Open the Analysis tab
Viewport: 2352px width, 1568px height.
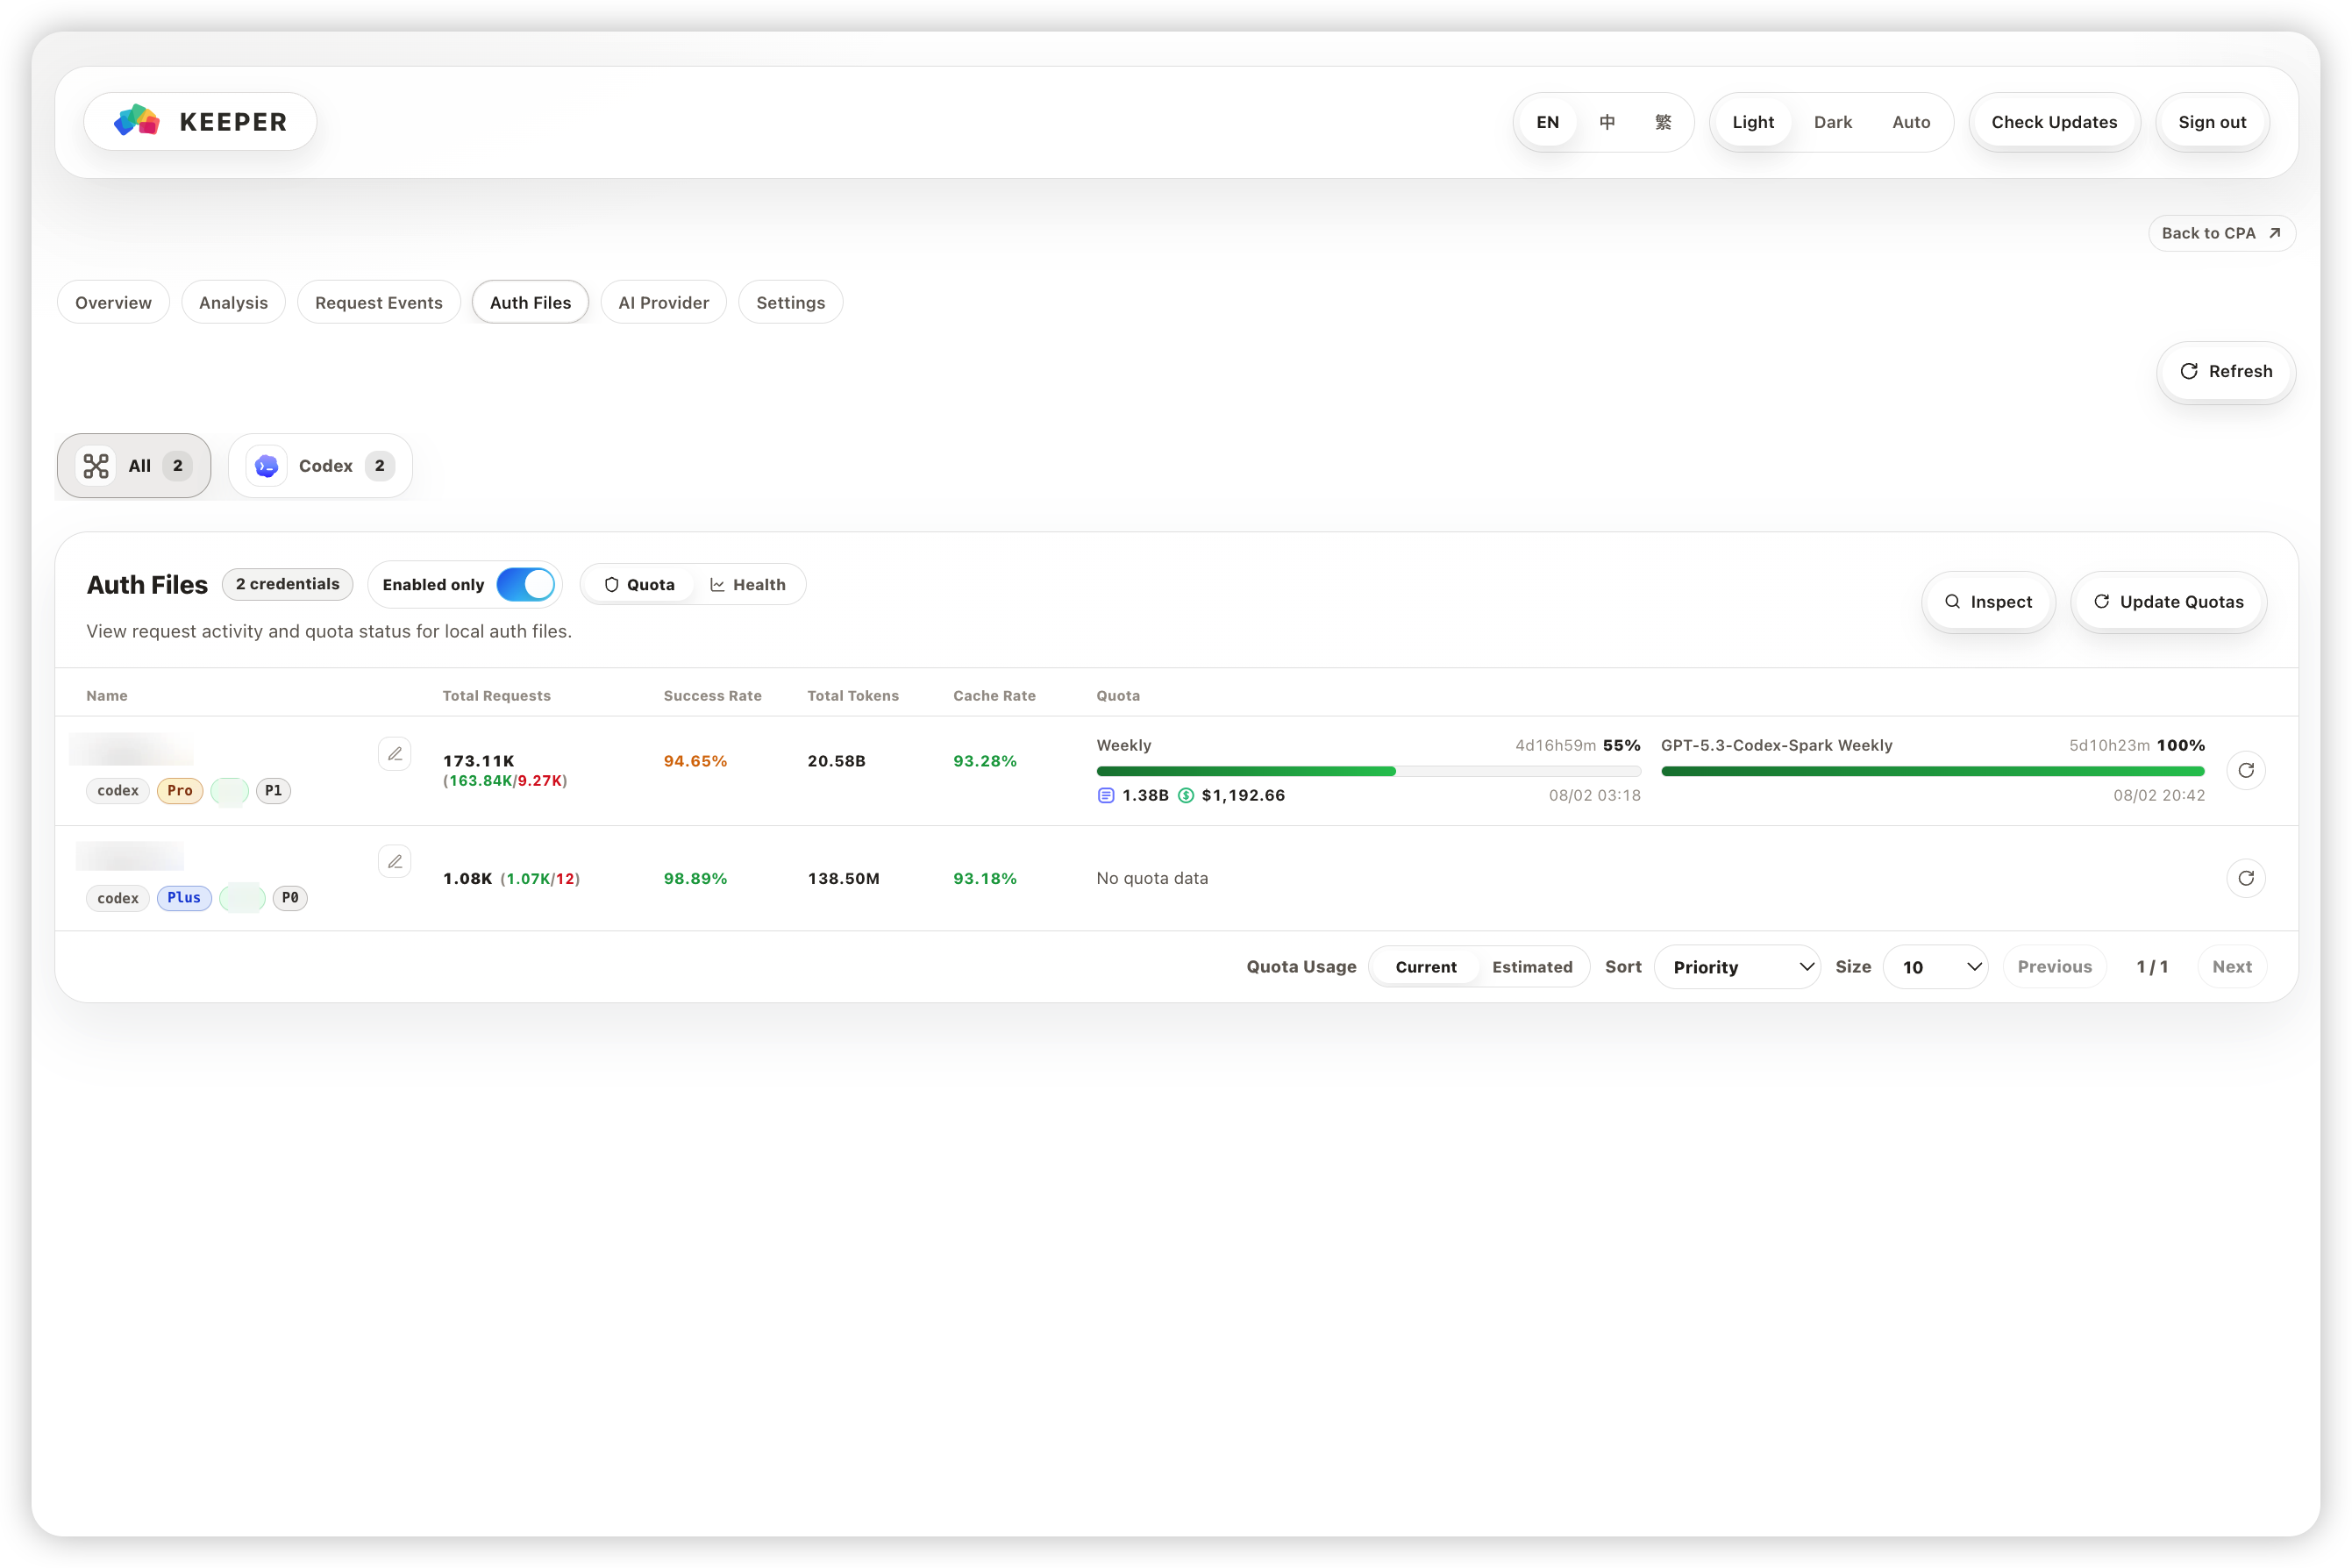pyautogui.click(x=233, y=302)
